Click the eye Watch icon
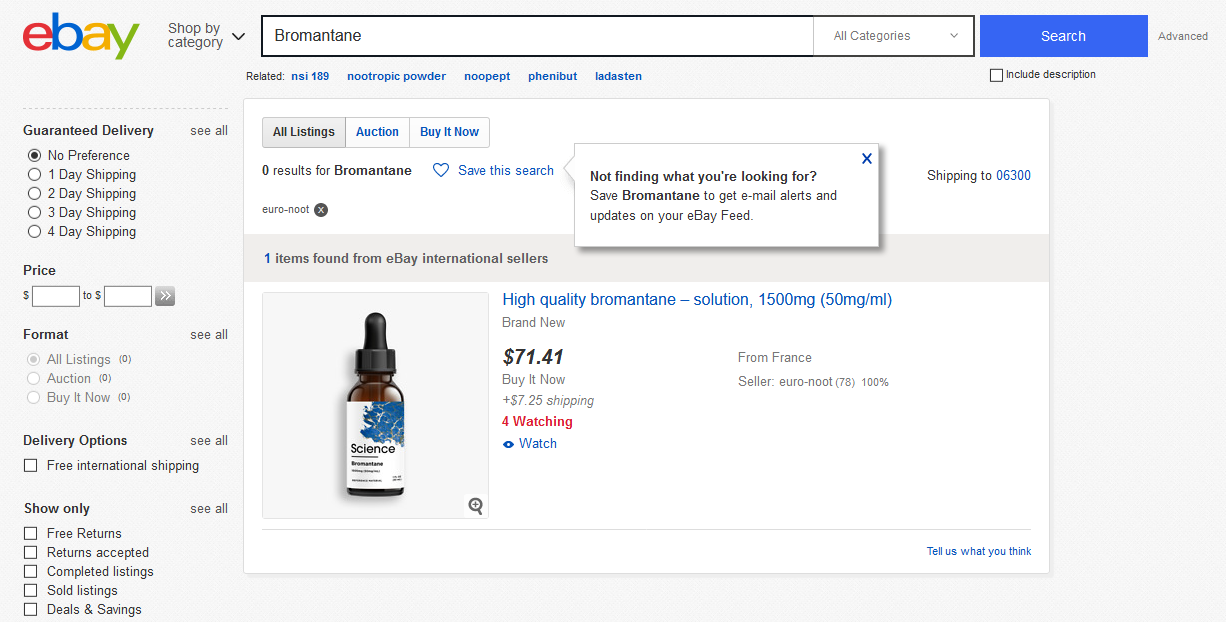Image resolution: width=1226 pixels, height=622 pixels. pyautogui.click(x=508, y=444)
